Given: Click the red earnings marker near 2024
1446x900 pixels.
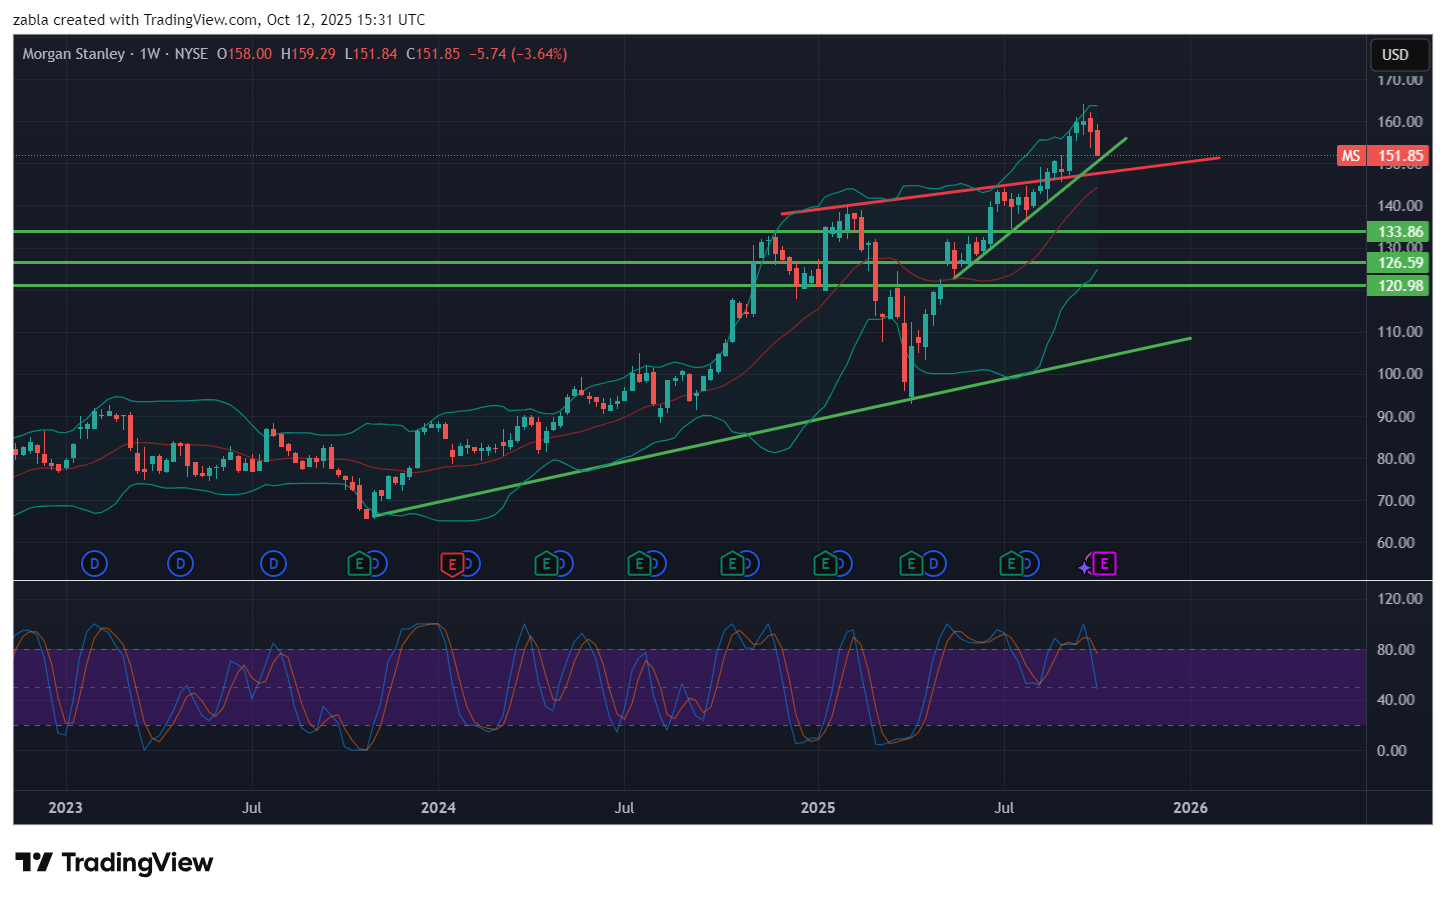Looking at the screenshot, I should tap(452, 564).
